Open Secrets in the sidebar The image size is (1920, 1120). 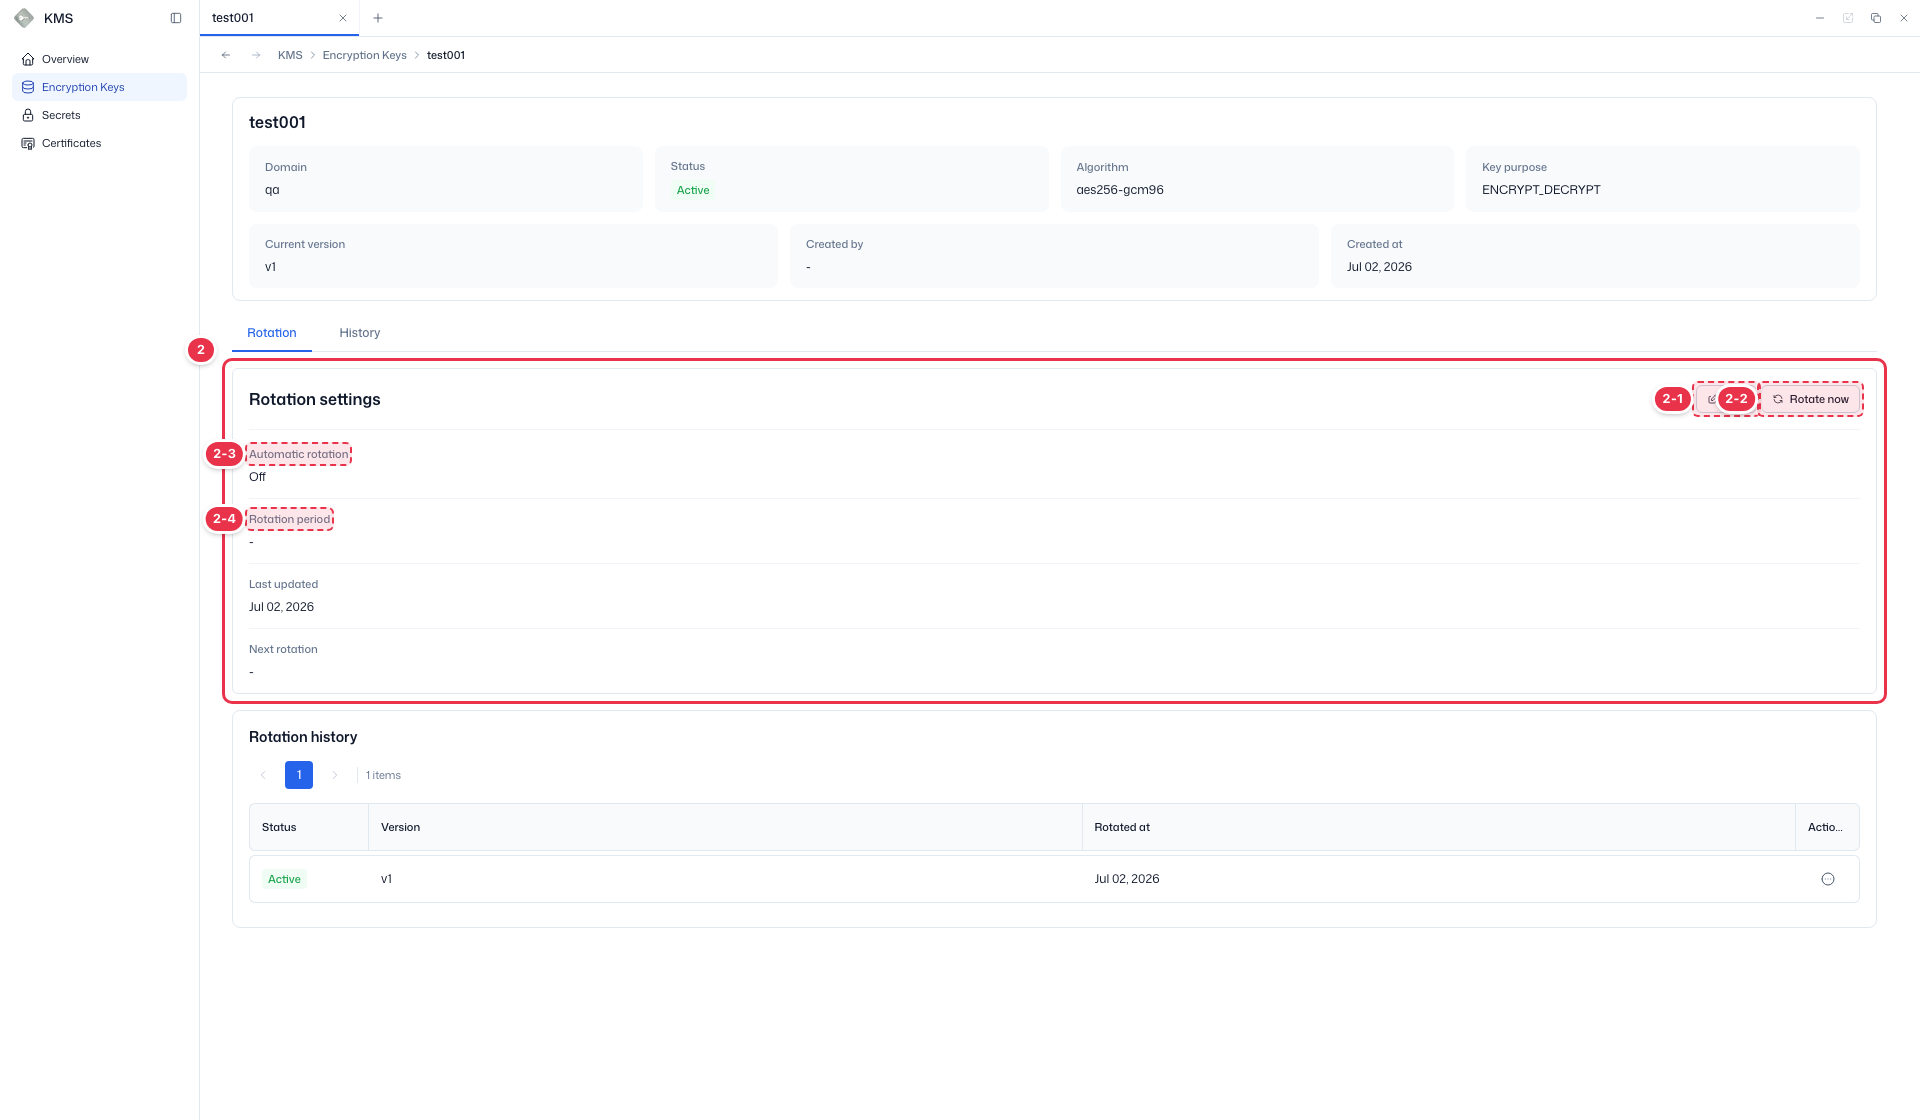click(x=99, y=115)
